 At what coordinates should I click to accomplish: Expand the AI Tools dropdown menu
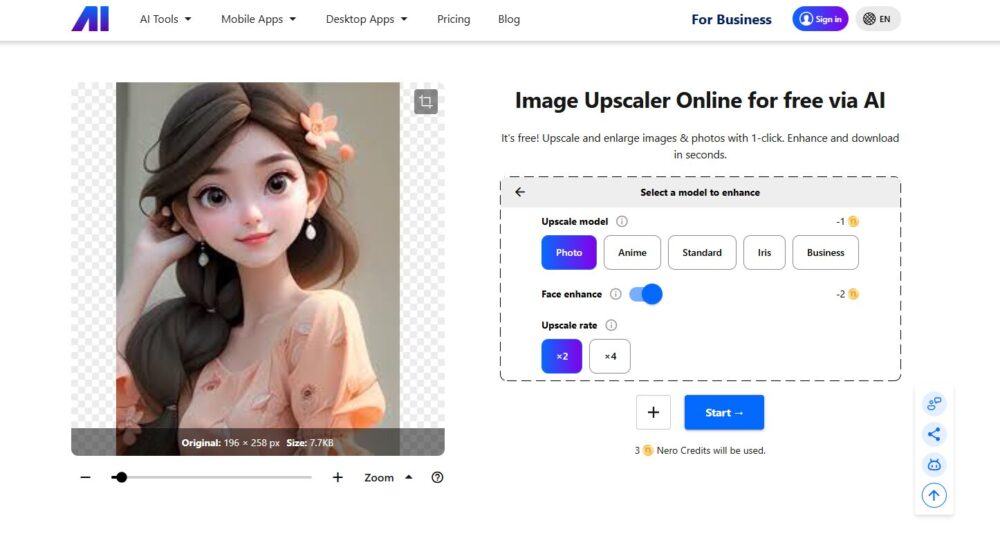pyautogui.click(x=166, y=19)
